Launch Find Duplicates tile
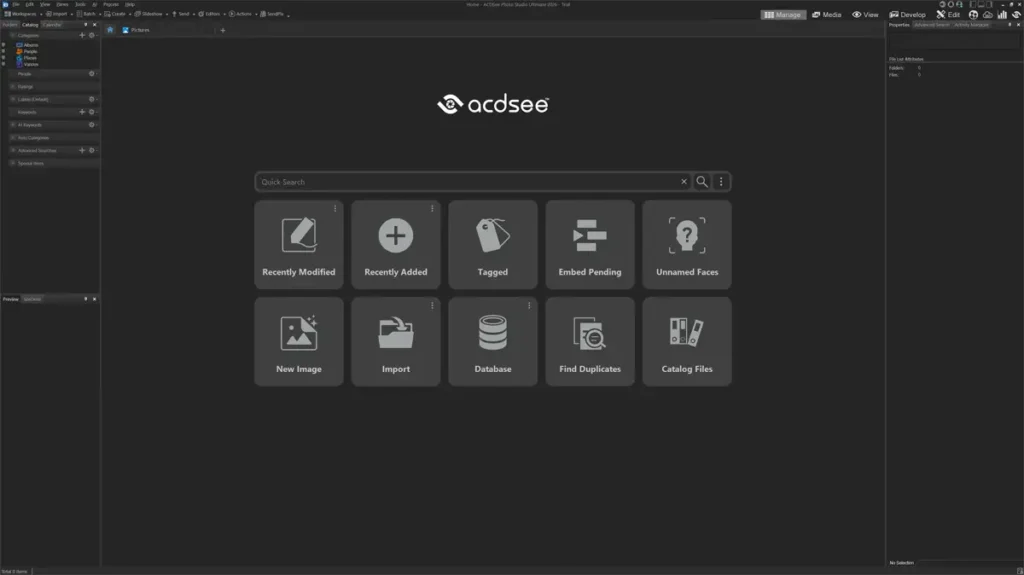This screenshot has height=575, width=1024. (x=590, y=342)
